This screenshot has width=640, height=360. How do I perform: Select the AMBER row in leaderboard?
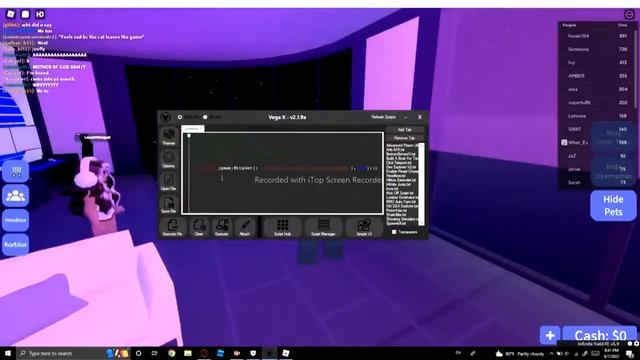coord(597,76)
